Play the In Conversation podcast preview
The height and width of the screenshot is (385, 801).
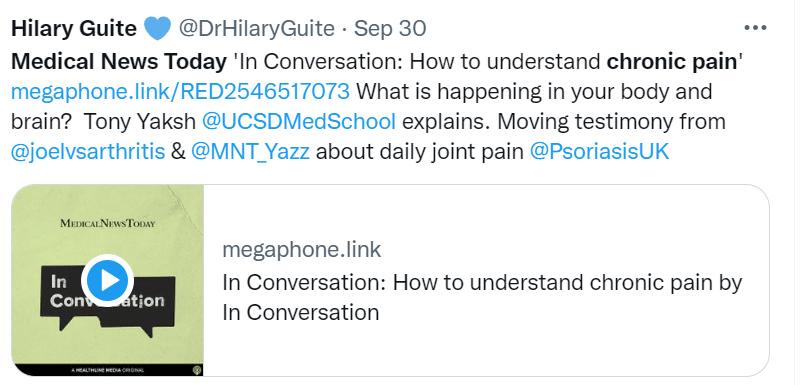pyautogui.click(x=107, y=280)
